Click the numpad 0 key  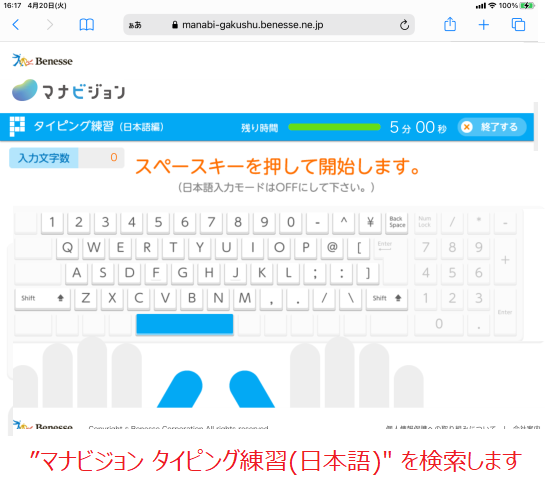439,324
